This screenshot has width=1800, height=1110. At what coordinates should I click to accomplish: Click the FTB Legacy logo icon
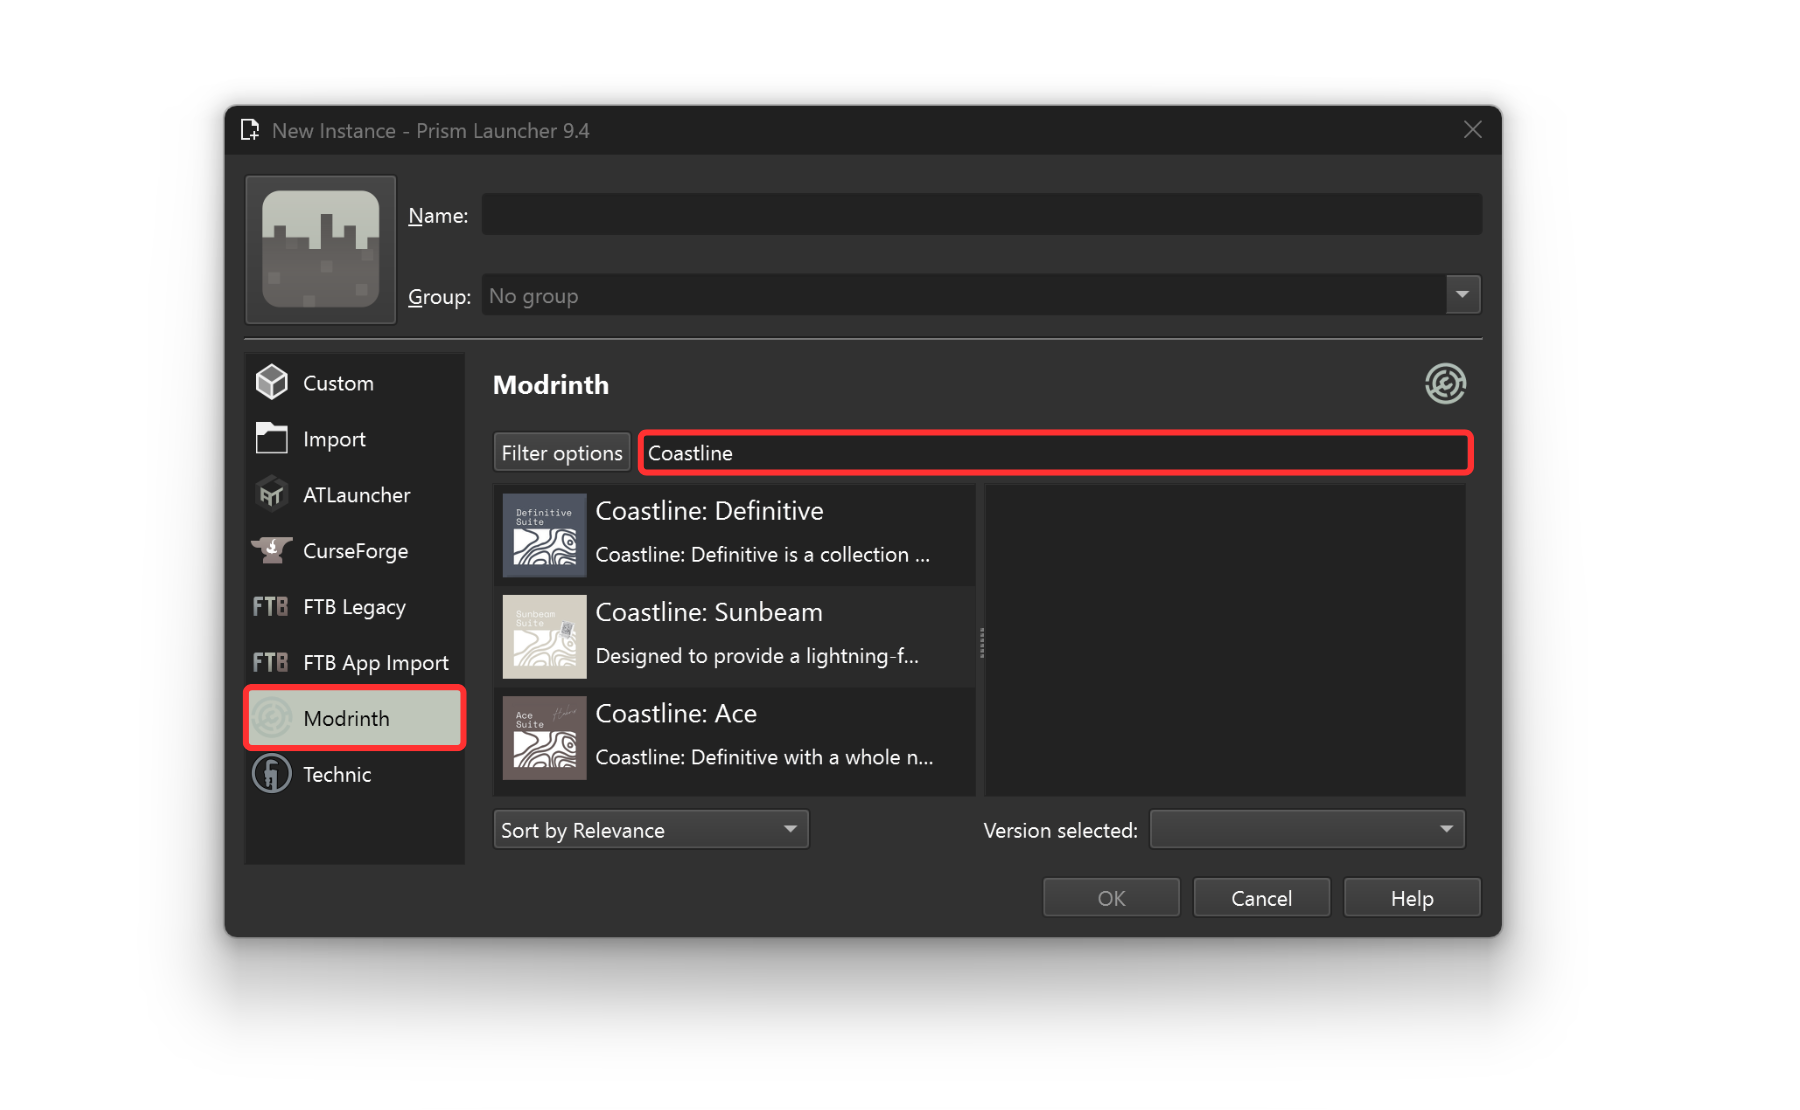(270, 606)
